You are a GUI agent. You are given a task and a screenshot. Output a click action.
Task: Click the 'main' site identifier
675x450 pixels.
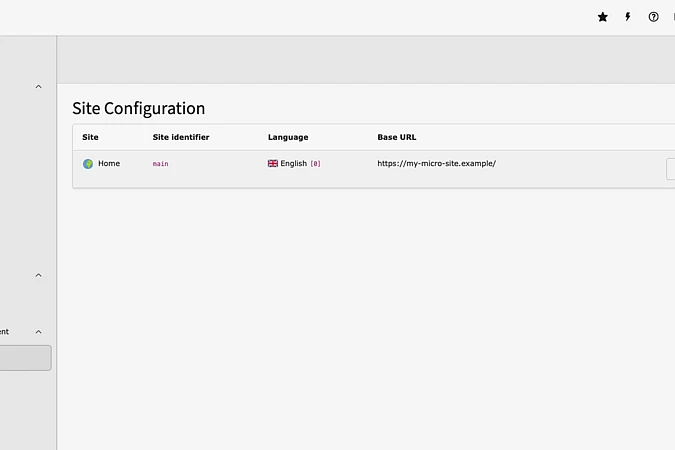point(160,164)
